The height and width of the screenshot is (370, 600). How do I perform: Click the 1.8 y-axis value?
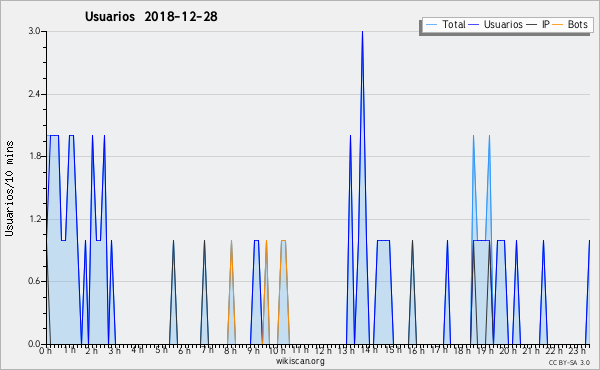click(34, 156)
